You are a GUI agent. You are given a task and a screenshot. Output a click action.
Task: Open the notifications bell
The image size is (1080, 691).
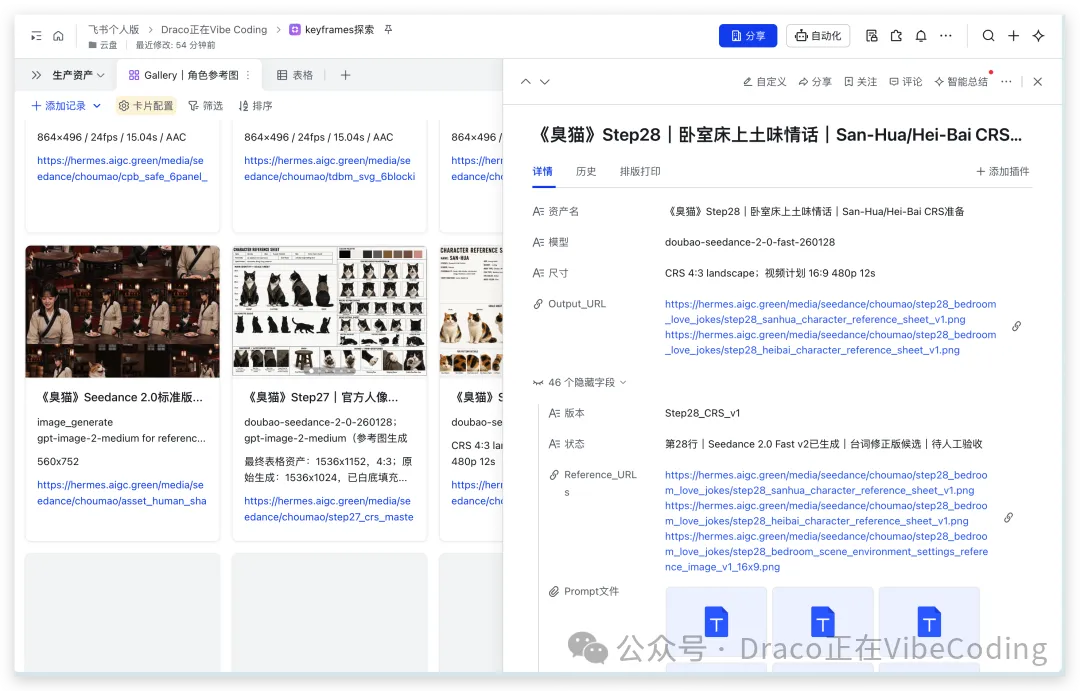tap(921, 36)
